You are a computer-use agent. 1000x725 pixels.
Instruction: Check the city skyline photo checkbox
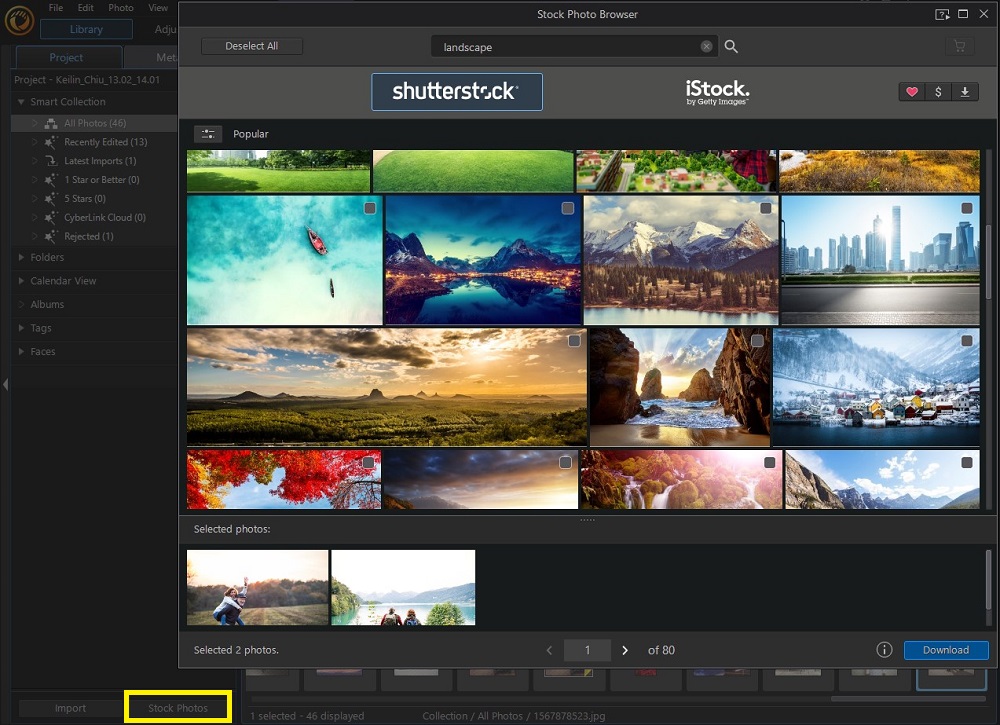[964, 208]
